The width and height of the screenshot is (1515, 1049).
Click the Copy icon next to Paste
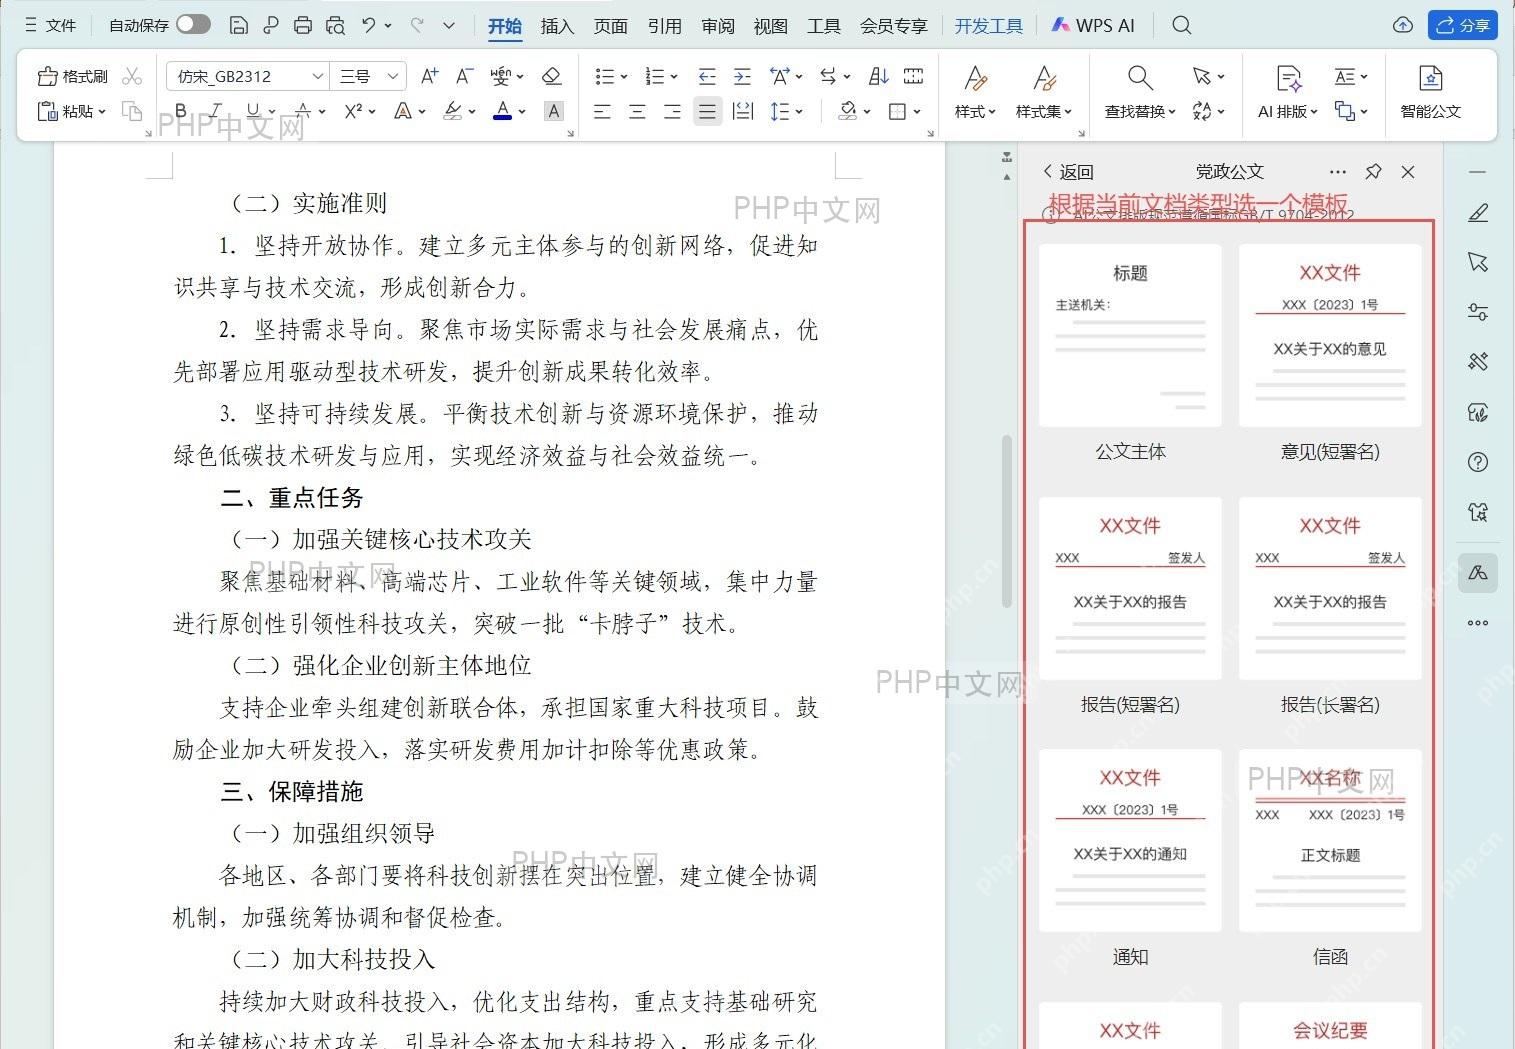132,111
